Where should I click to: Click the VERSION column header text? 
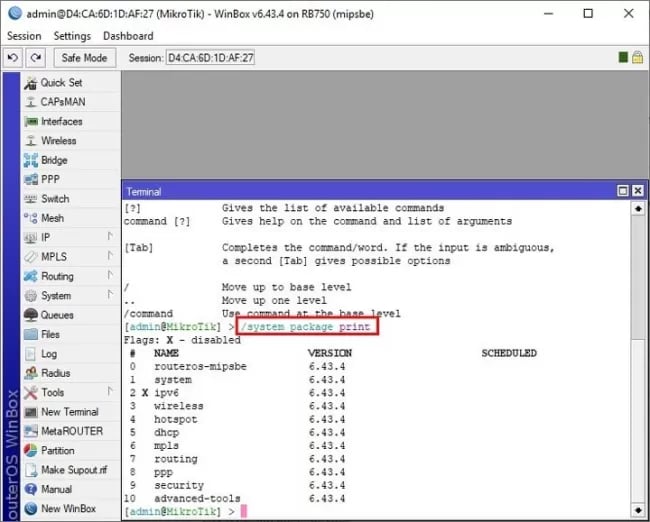tap(330, 353)
